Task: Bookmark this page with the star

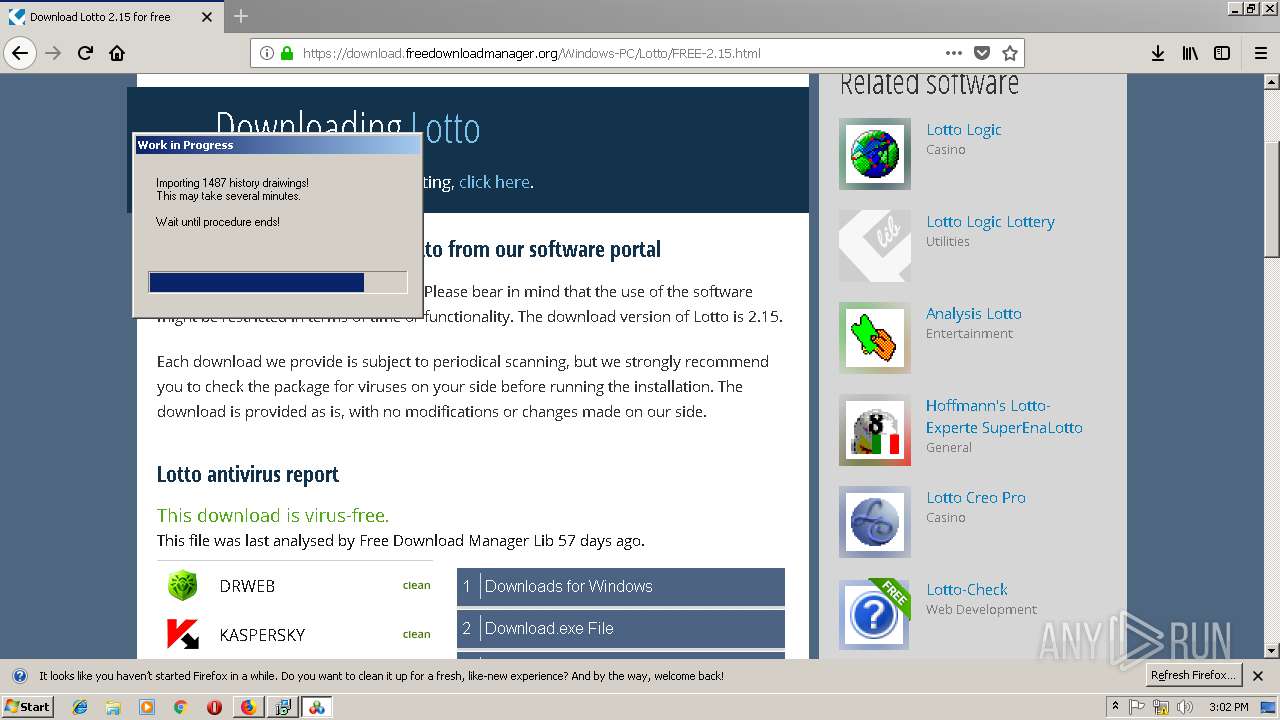Action: (x=1010, y=53)
